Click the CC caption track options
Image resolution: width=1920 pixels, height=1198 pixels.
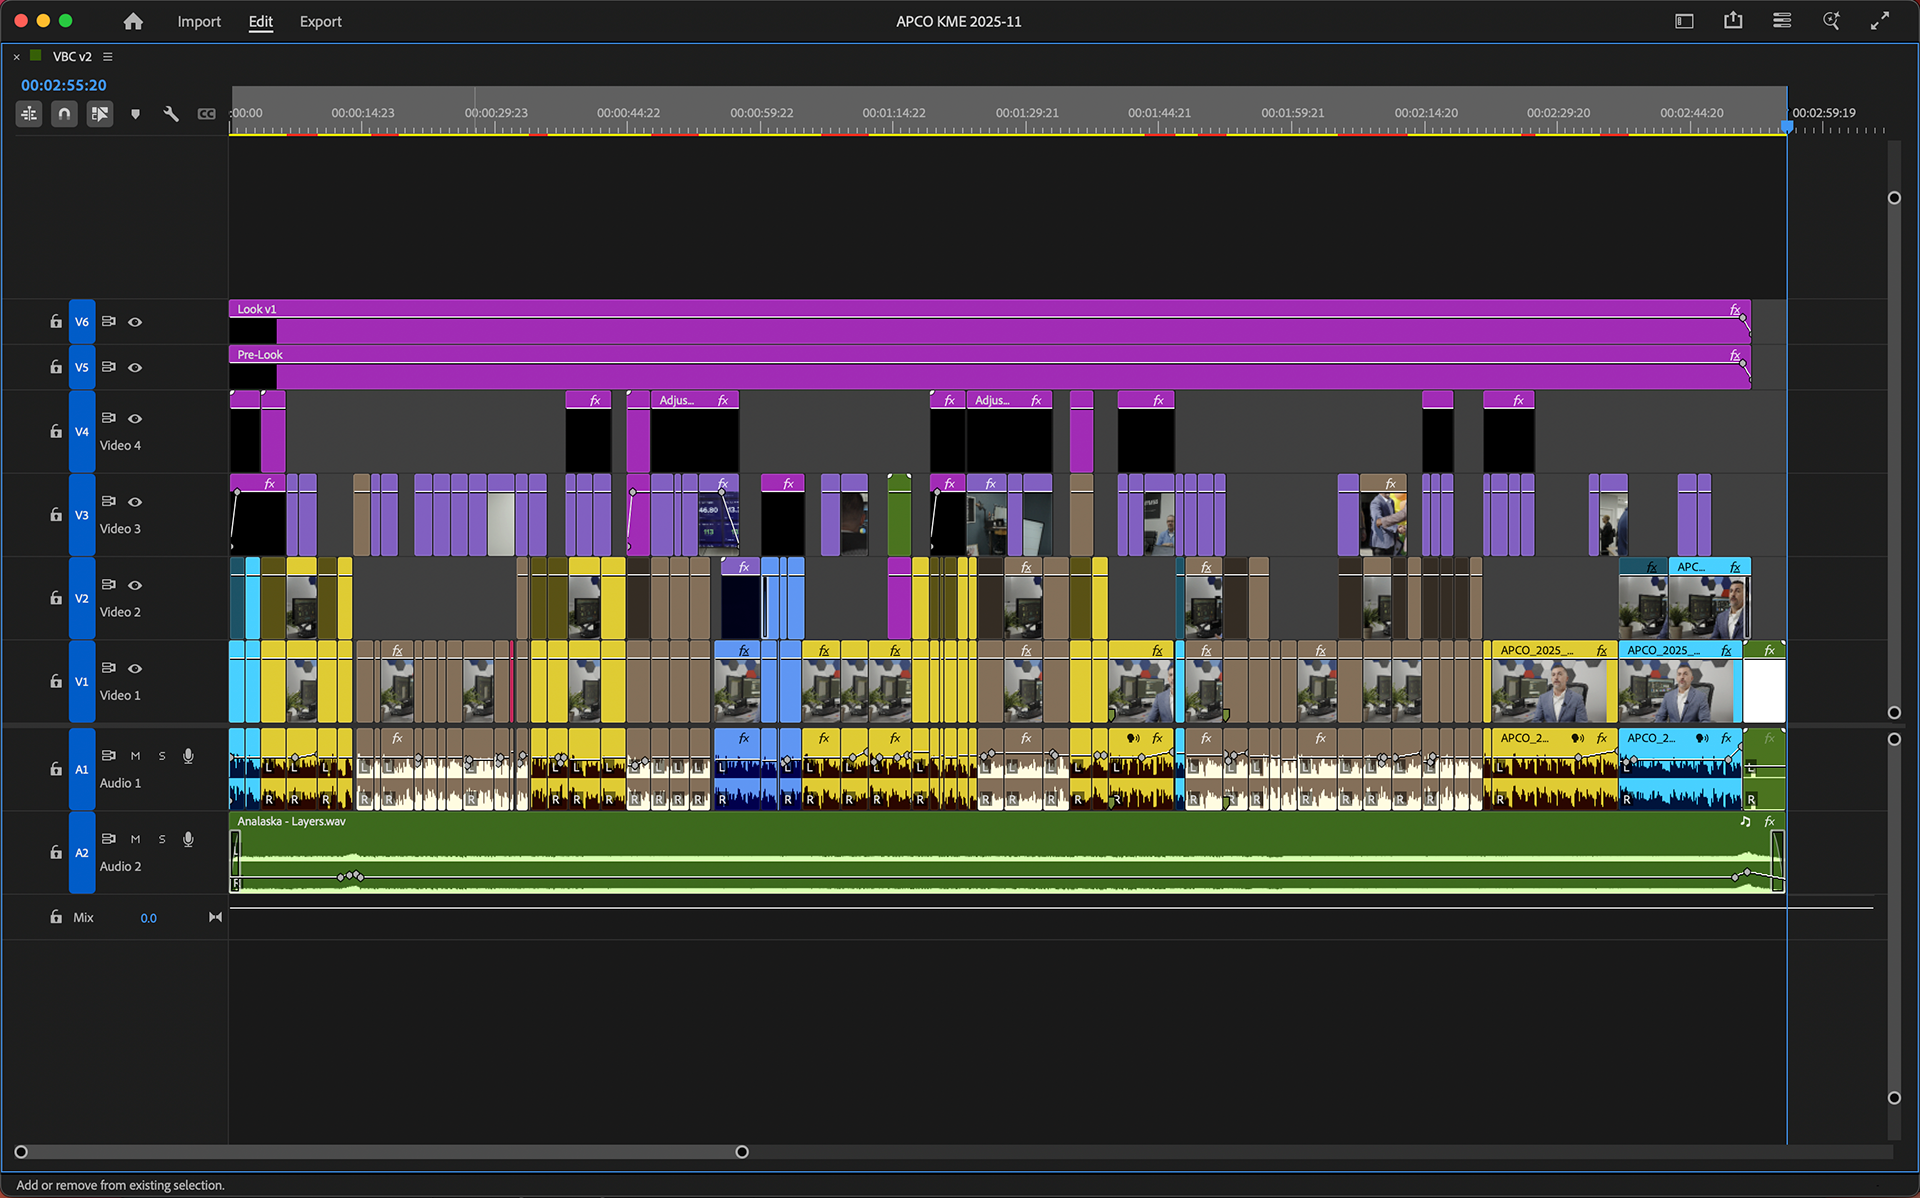click(206, 114)
